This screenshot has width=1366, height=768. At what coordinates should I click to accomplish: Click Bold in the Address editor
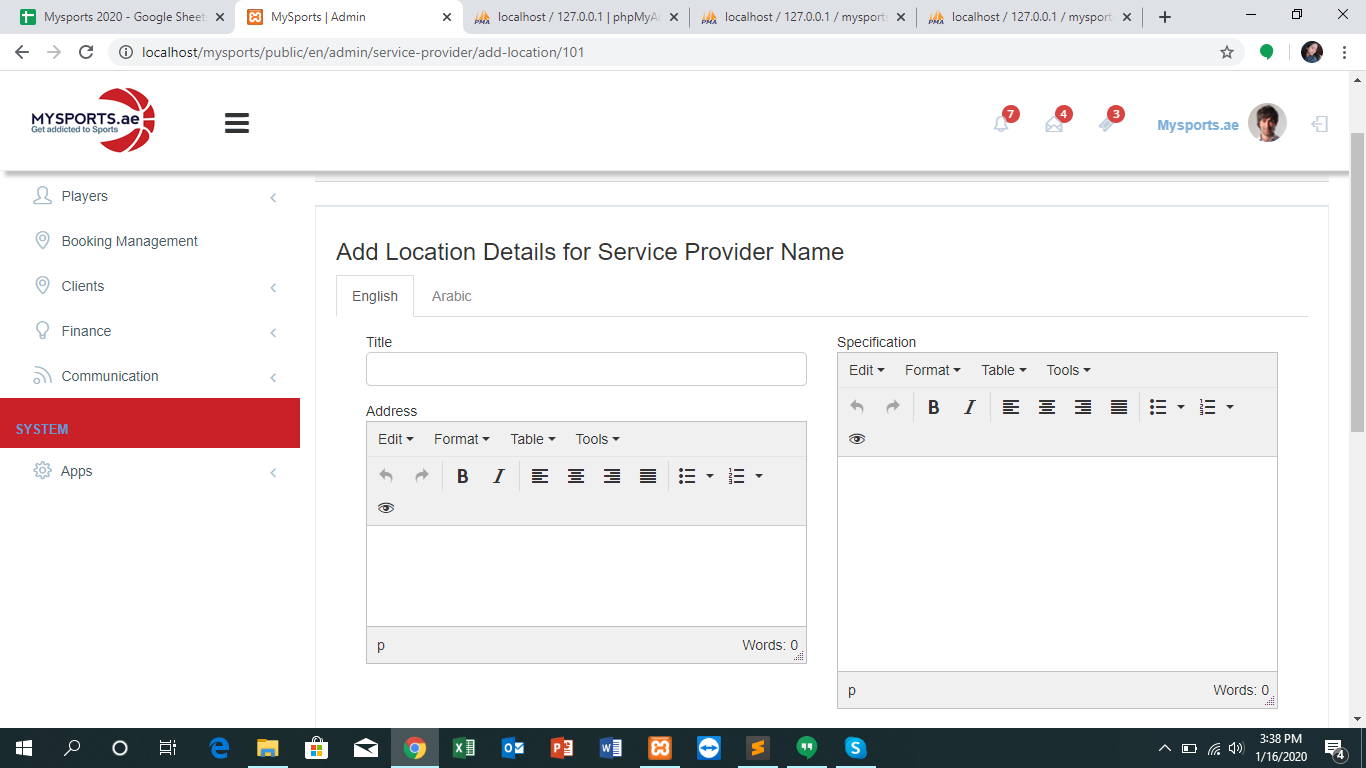(x=462, y=477)
